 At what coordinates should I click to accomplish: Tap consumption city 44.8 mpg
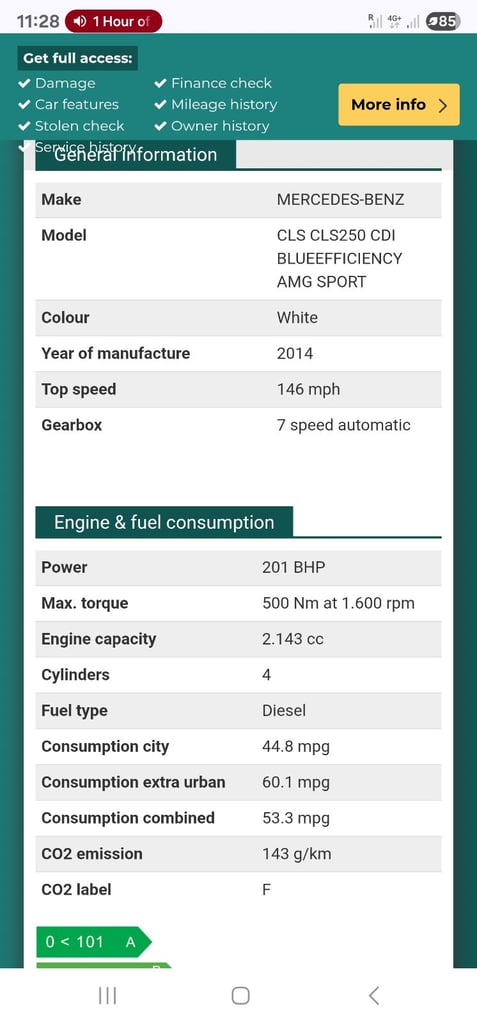click(x=295, y=746)
